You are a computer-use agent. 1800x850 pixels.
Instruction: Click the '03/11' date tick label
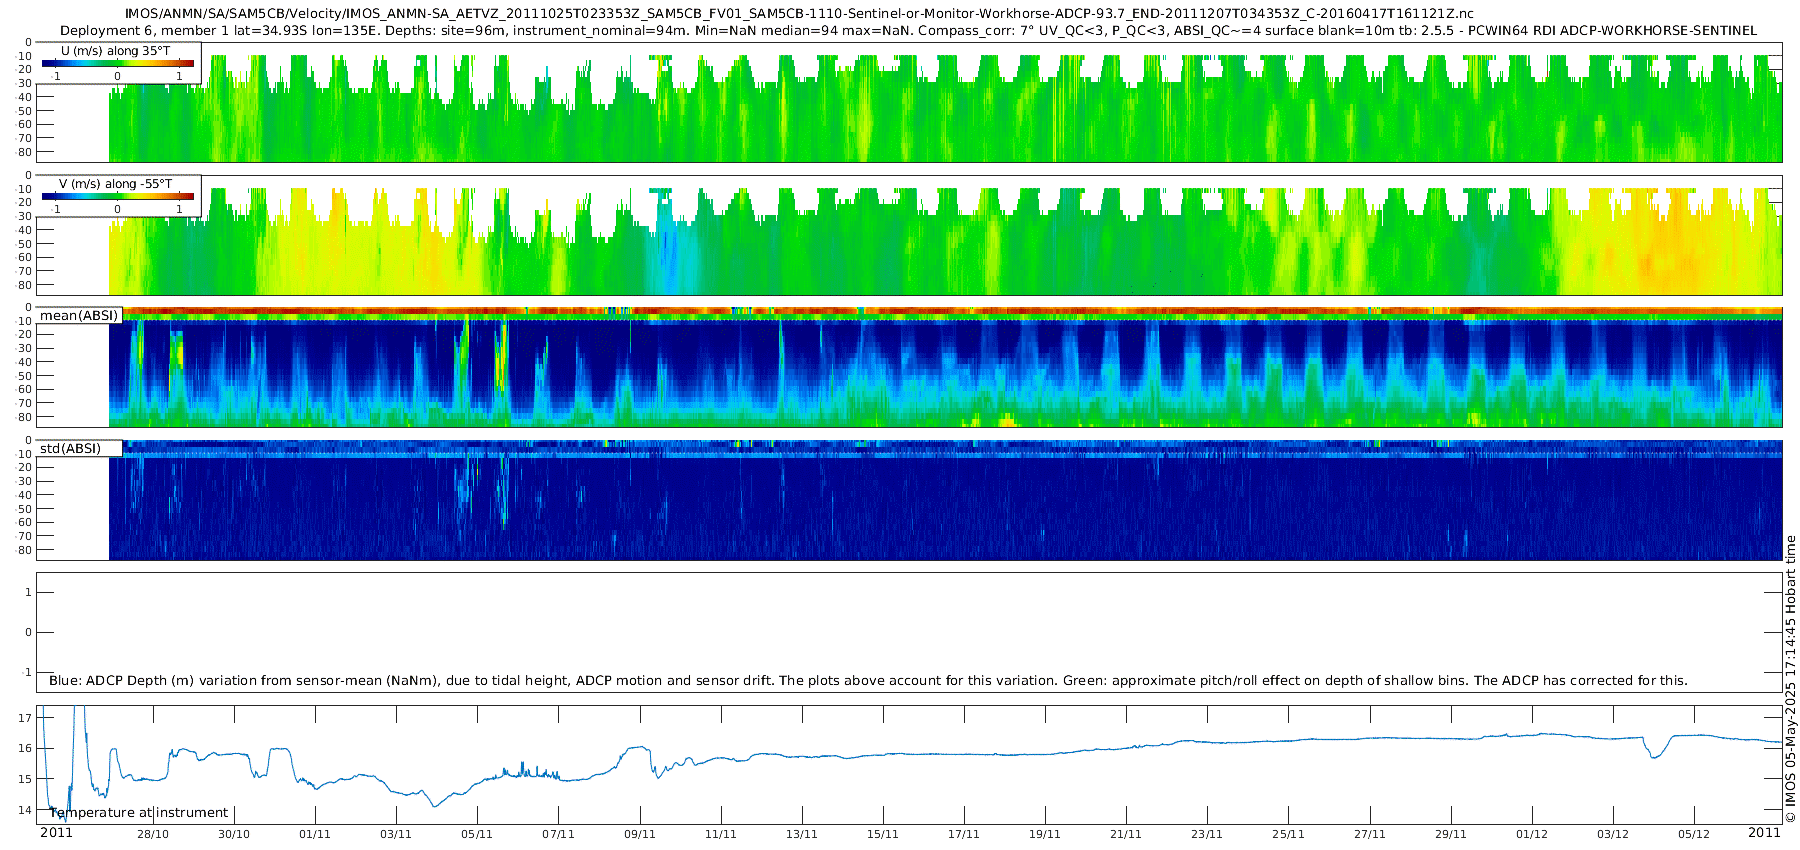point(396,834)
